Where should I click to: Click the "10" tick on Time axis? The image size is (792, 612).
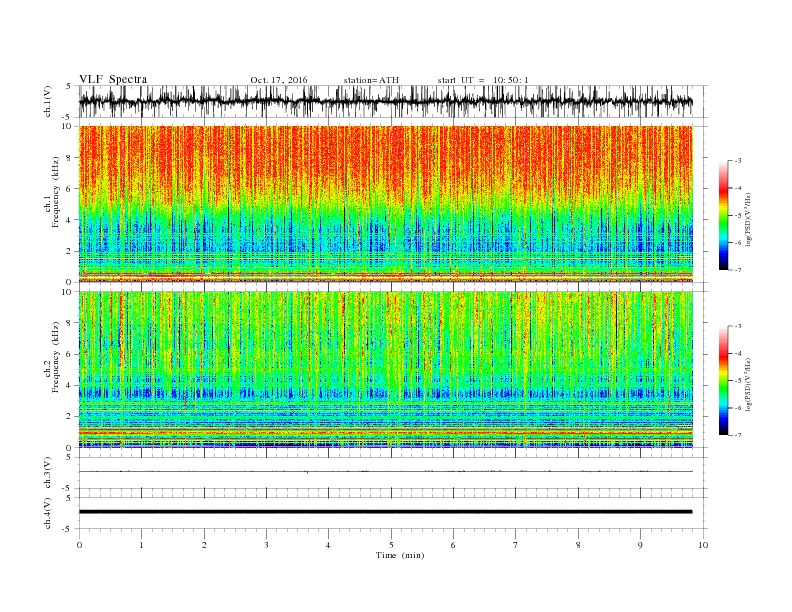[x=703, y=545]
